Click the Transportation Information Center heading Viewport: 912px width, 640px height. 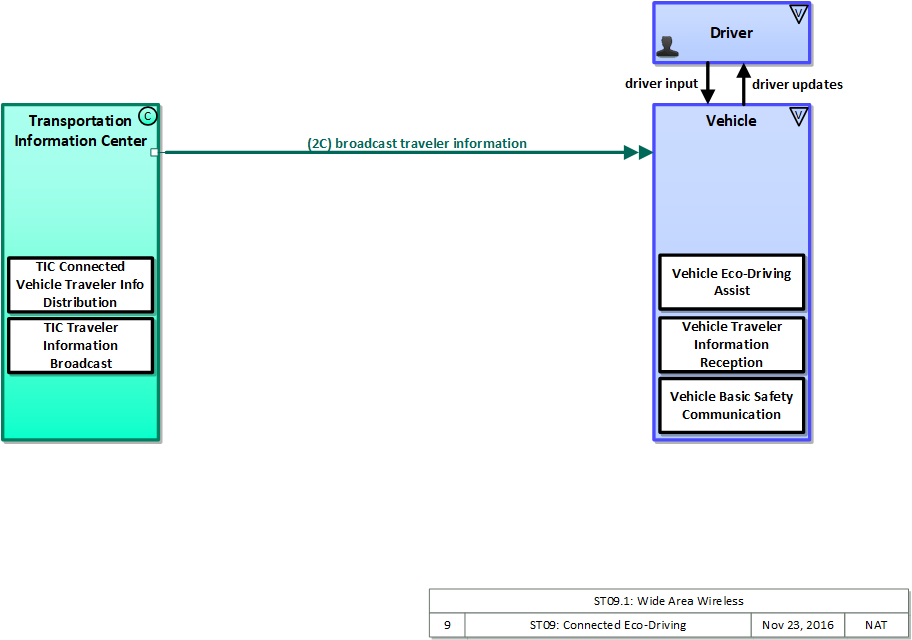[x=80, y=131]
